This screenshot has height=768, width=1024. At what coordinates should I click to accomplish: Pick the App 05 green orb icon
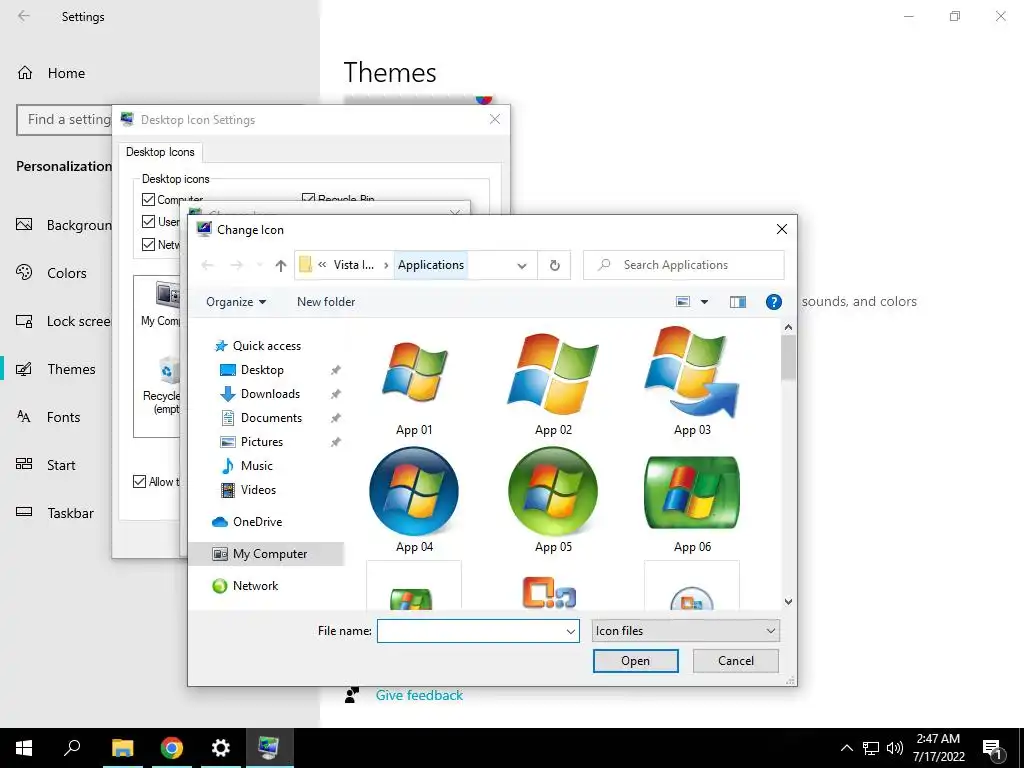[553, 491]
